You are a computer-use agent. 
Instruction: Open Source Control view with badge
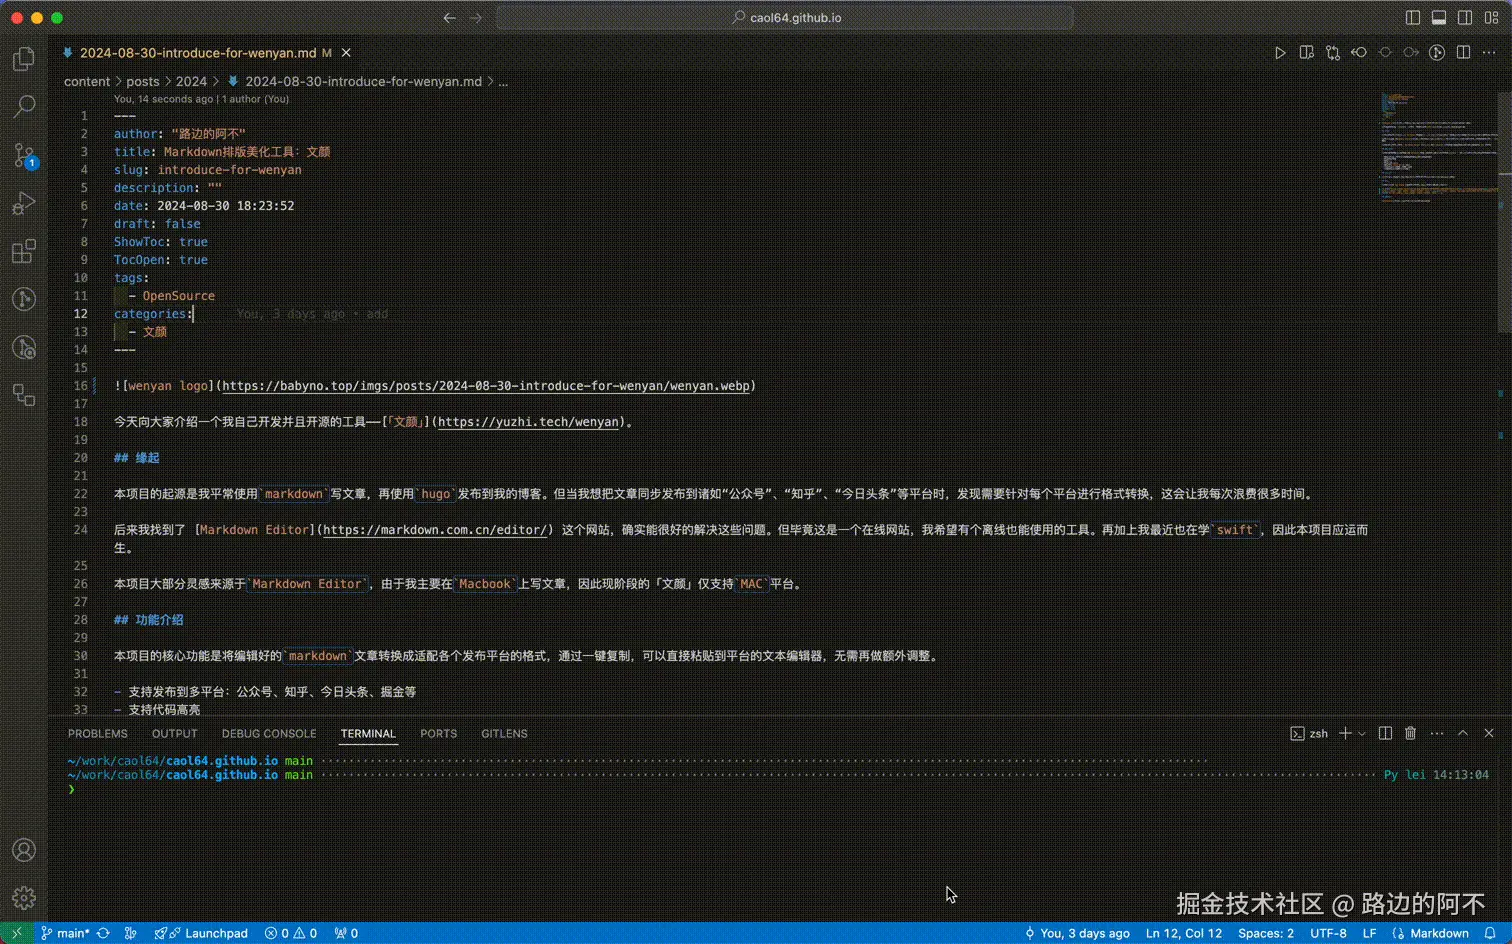pos(24,155)
